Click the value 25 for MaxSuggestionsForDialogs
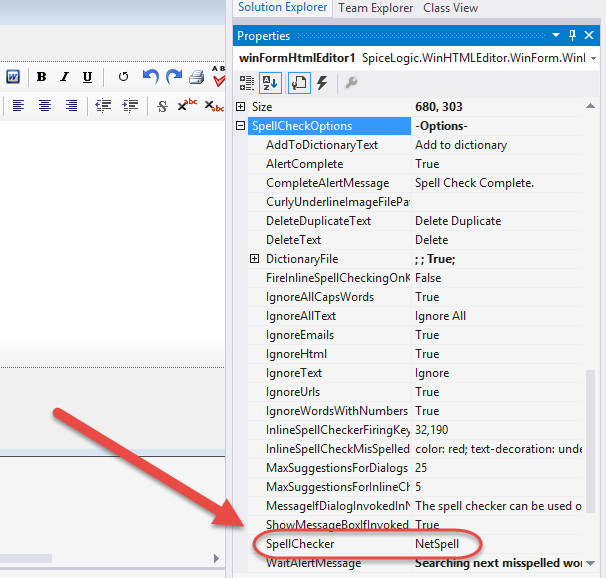Viewport: 606px width, 578px height. [x=497, y=468]
